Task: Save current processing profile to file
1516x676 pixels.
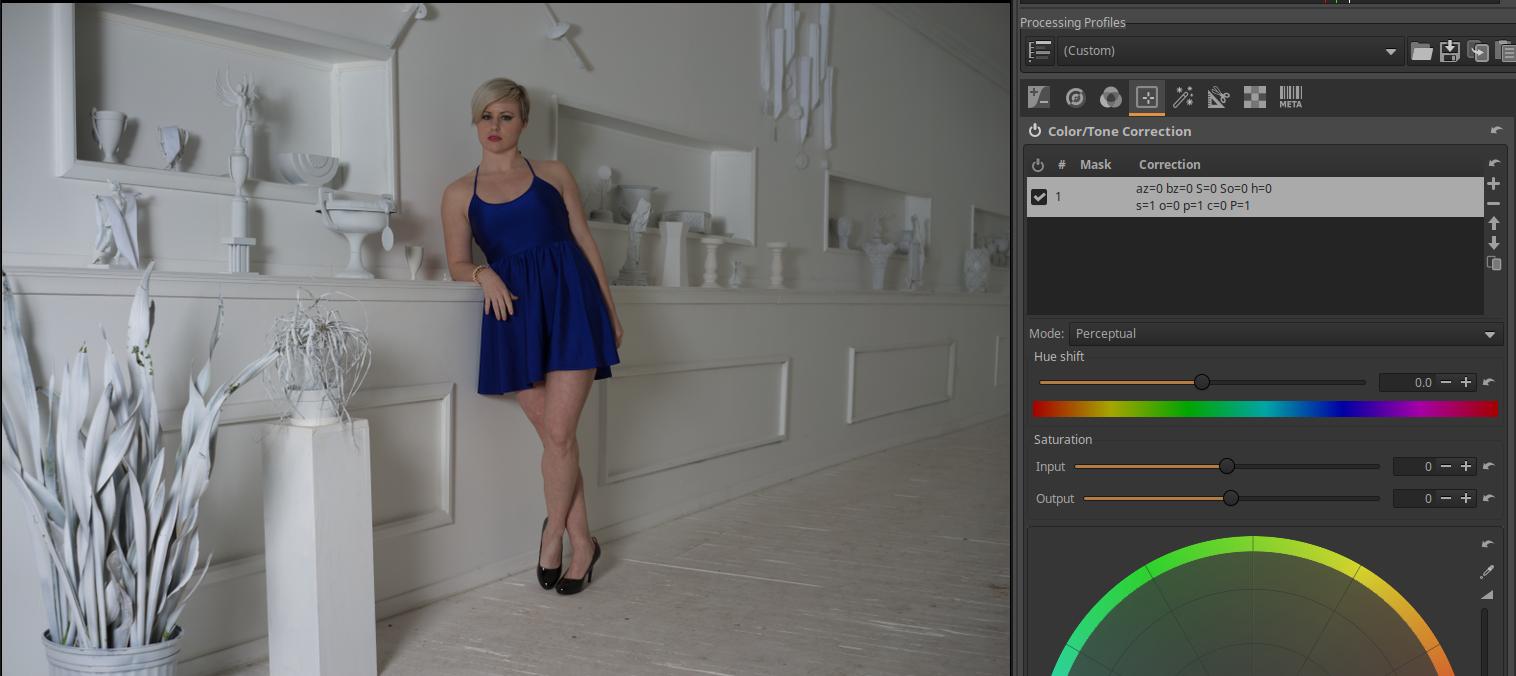Action: [1449, 51]
